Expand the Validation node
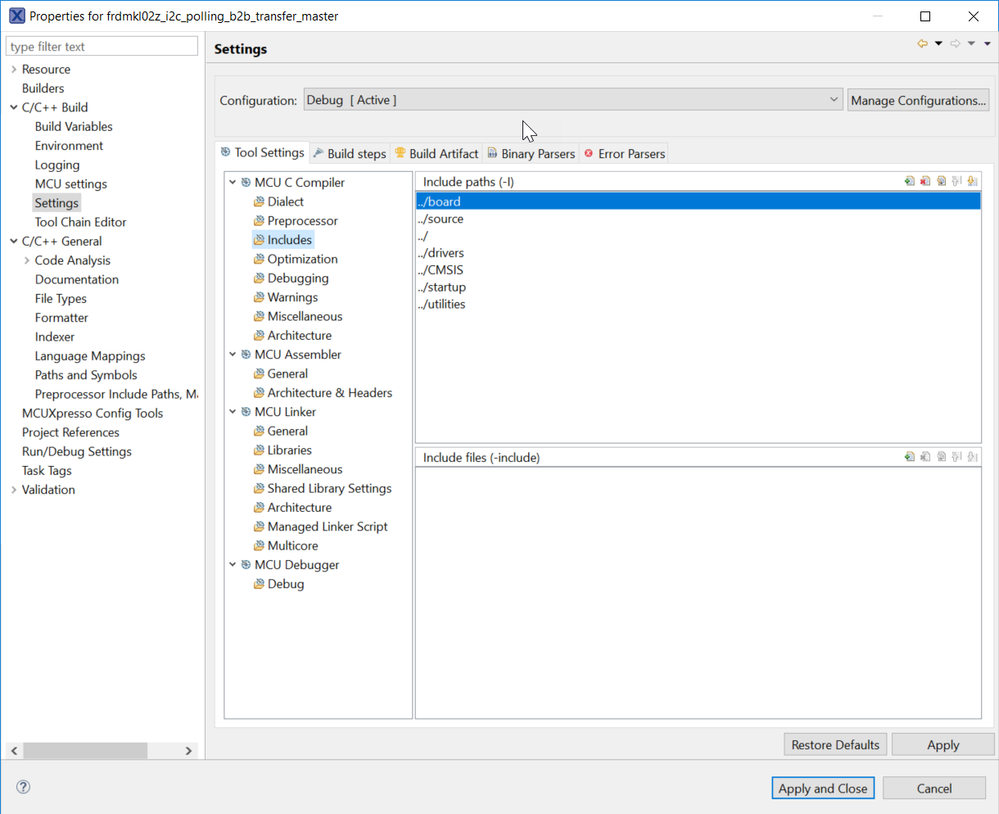This screenshot has height=814, width=999. pyautogui.click(x=13, y=489)
